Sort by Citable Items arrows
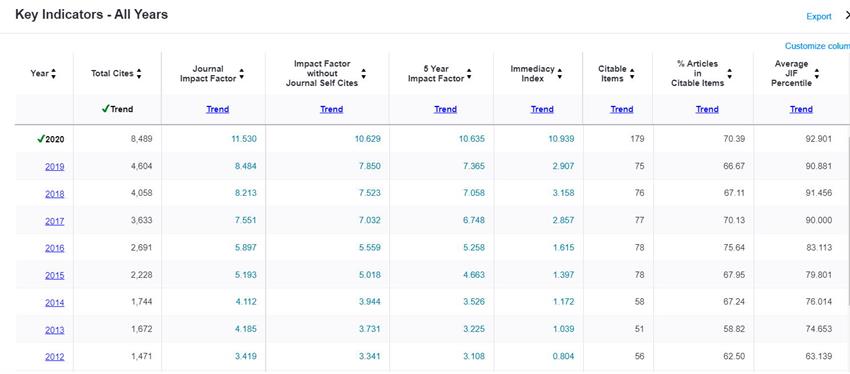 (632, 74)
